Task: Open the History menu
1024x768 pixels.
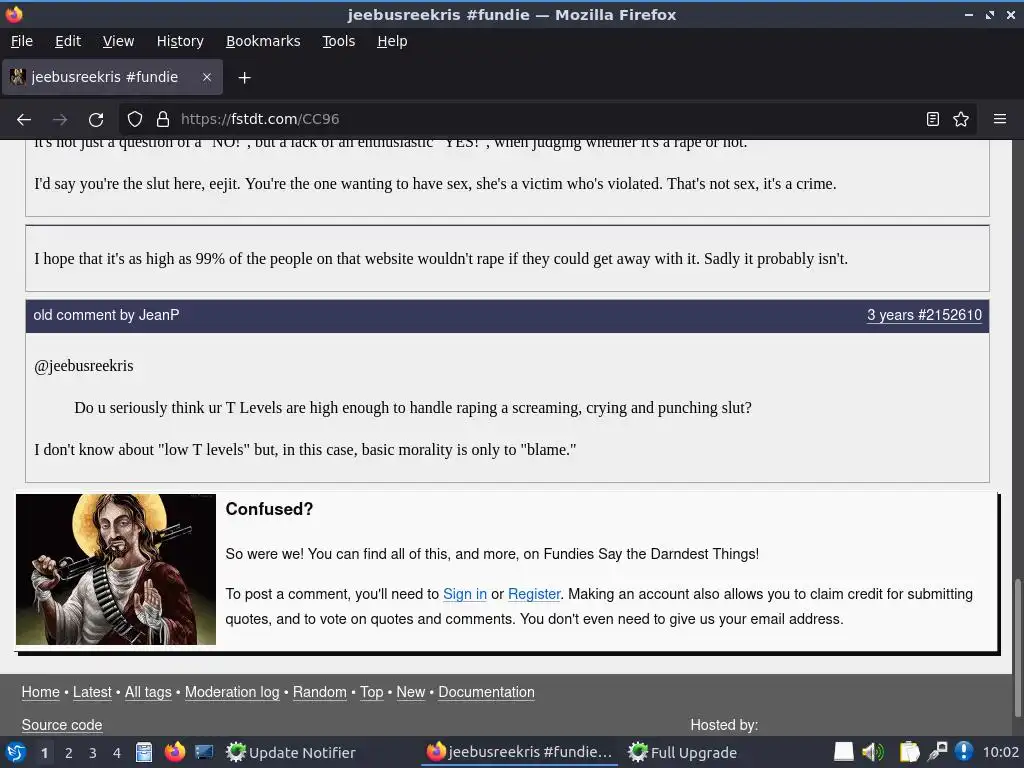Action: [x=180, y=41]
